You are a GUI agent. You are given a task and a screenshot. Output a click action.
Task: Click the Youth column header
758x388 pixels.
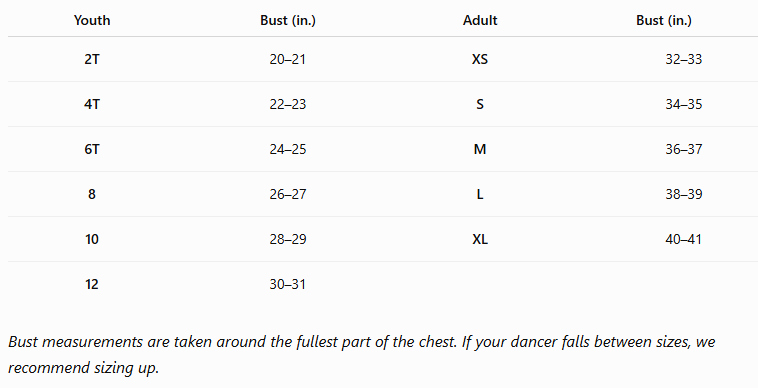(x=92, y=20)
